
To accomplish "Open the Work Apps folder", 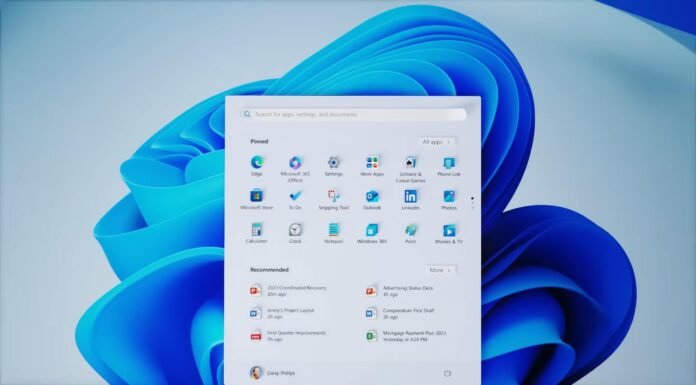I will pos(372,166).
